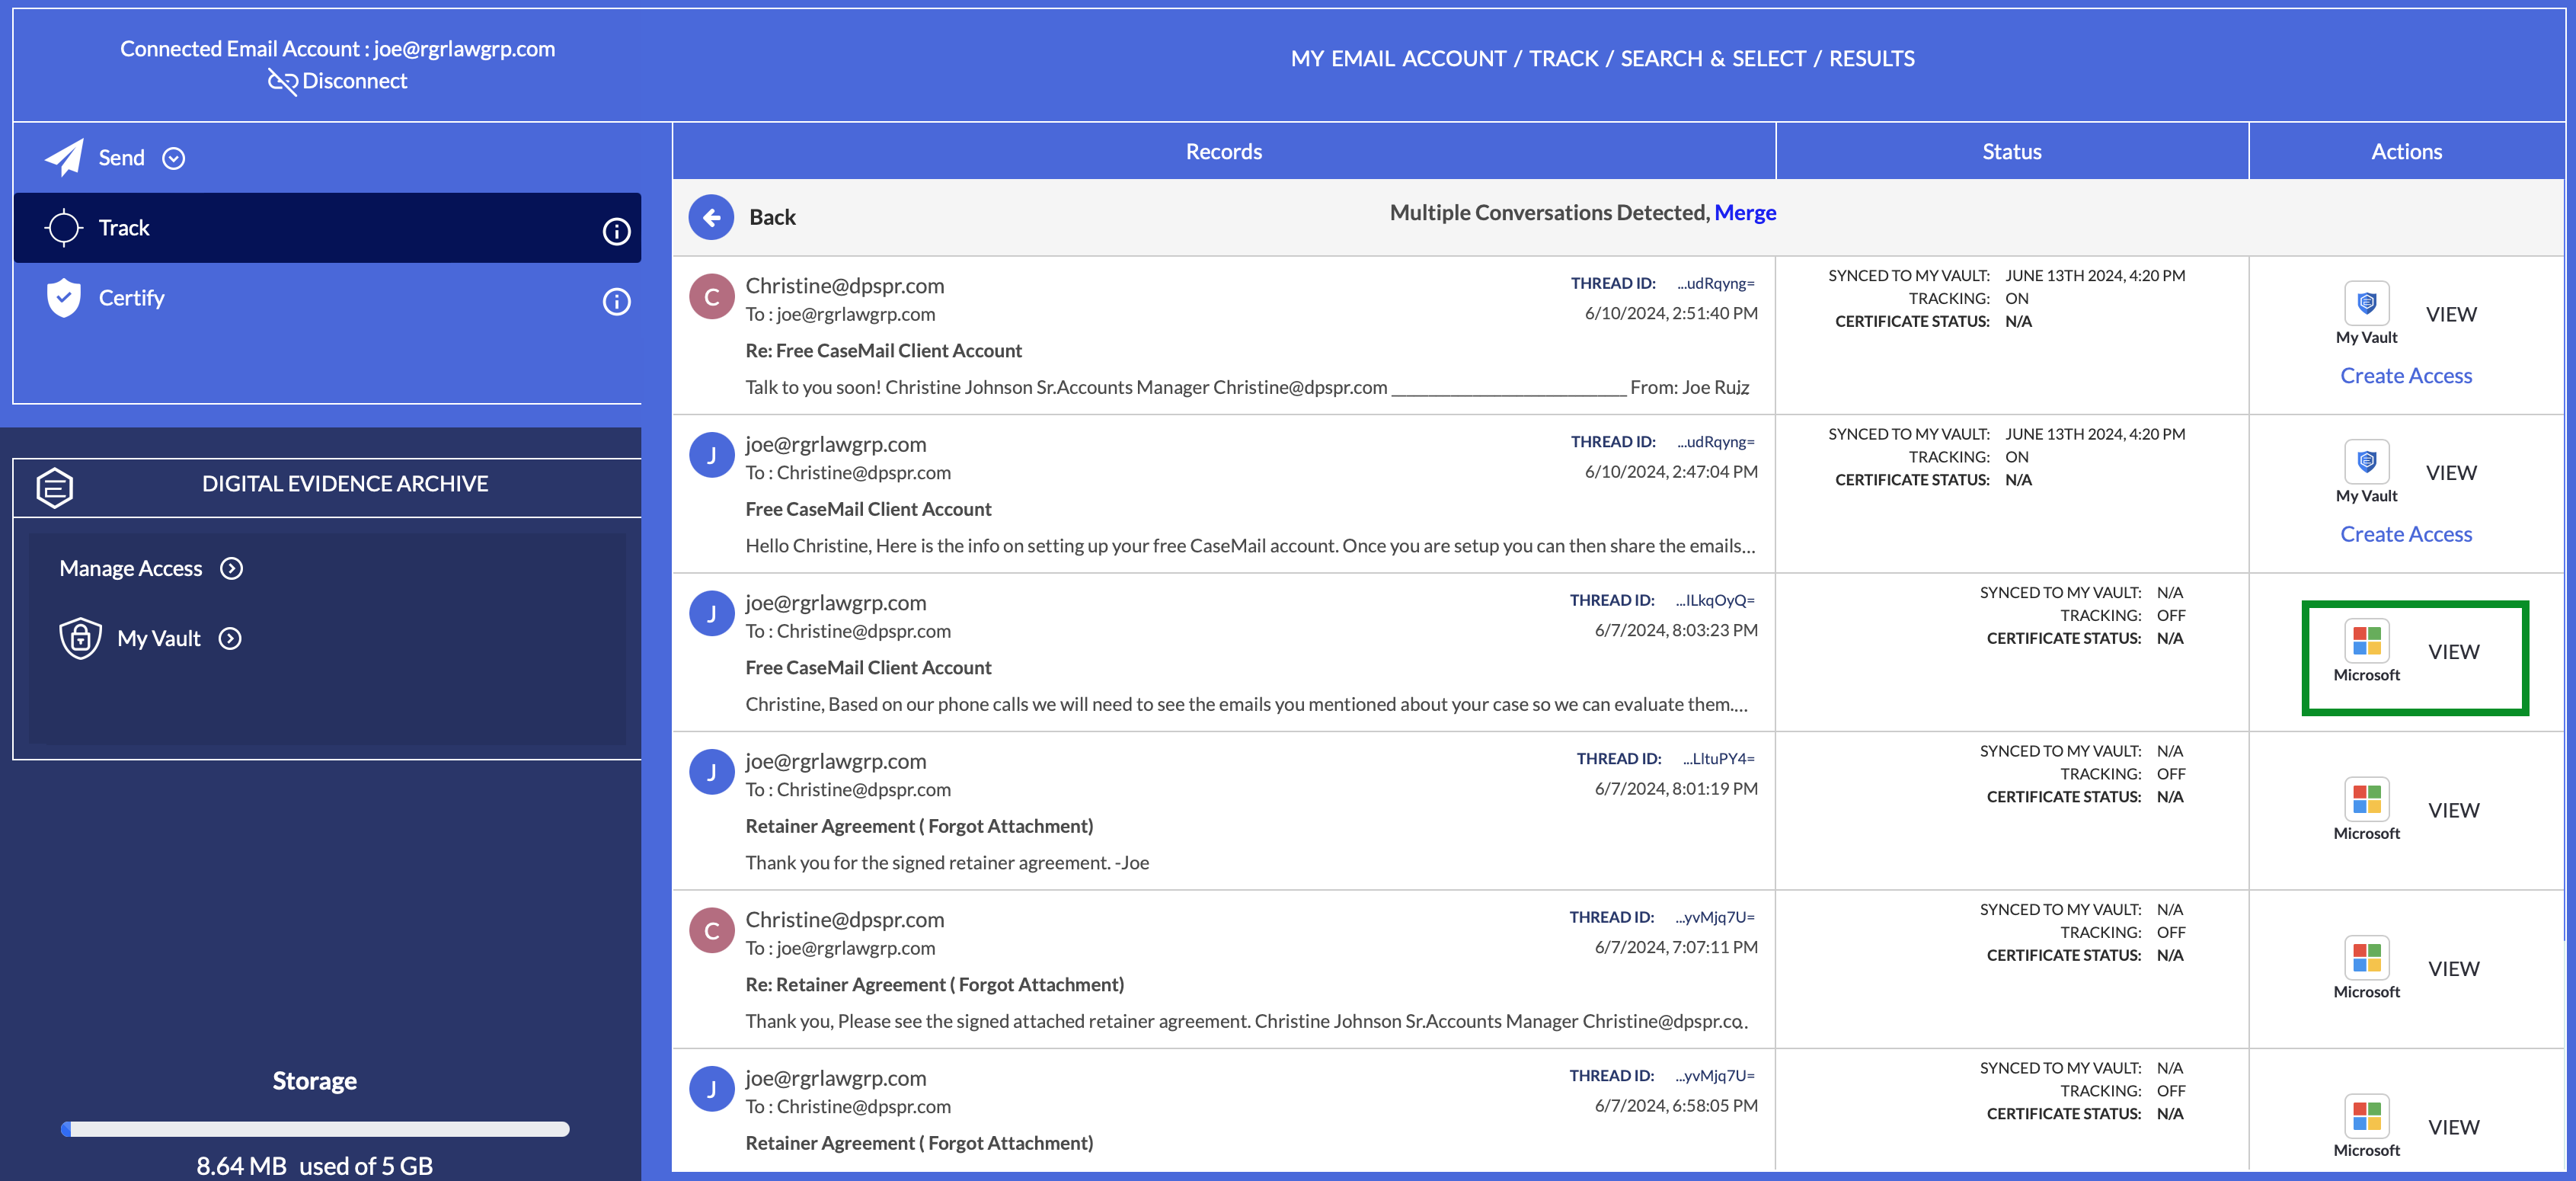Screen dimensions: 2576x1181
Task: Click the Track crosshair icon
Action: tap(64, 228)
